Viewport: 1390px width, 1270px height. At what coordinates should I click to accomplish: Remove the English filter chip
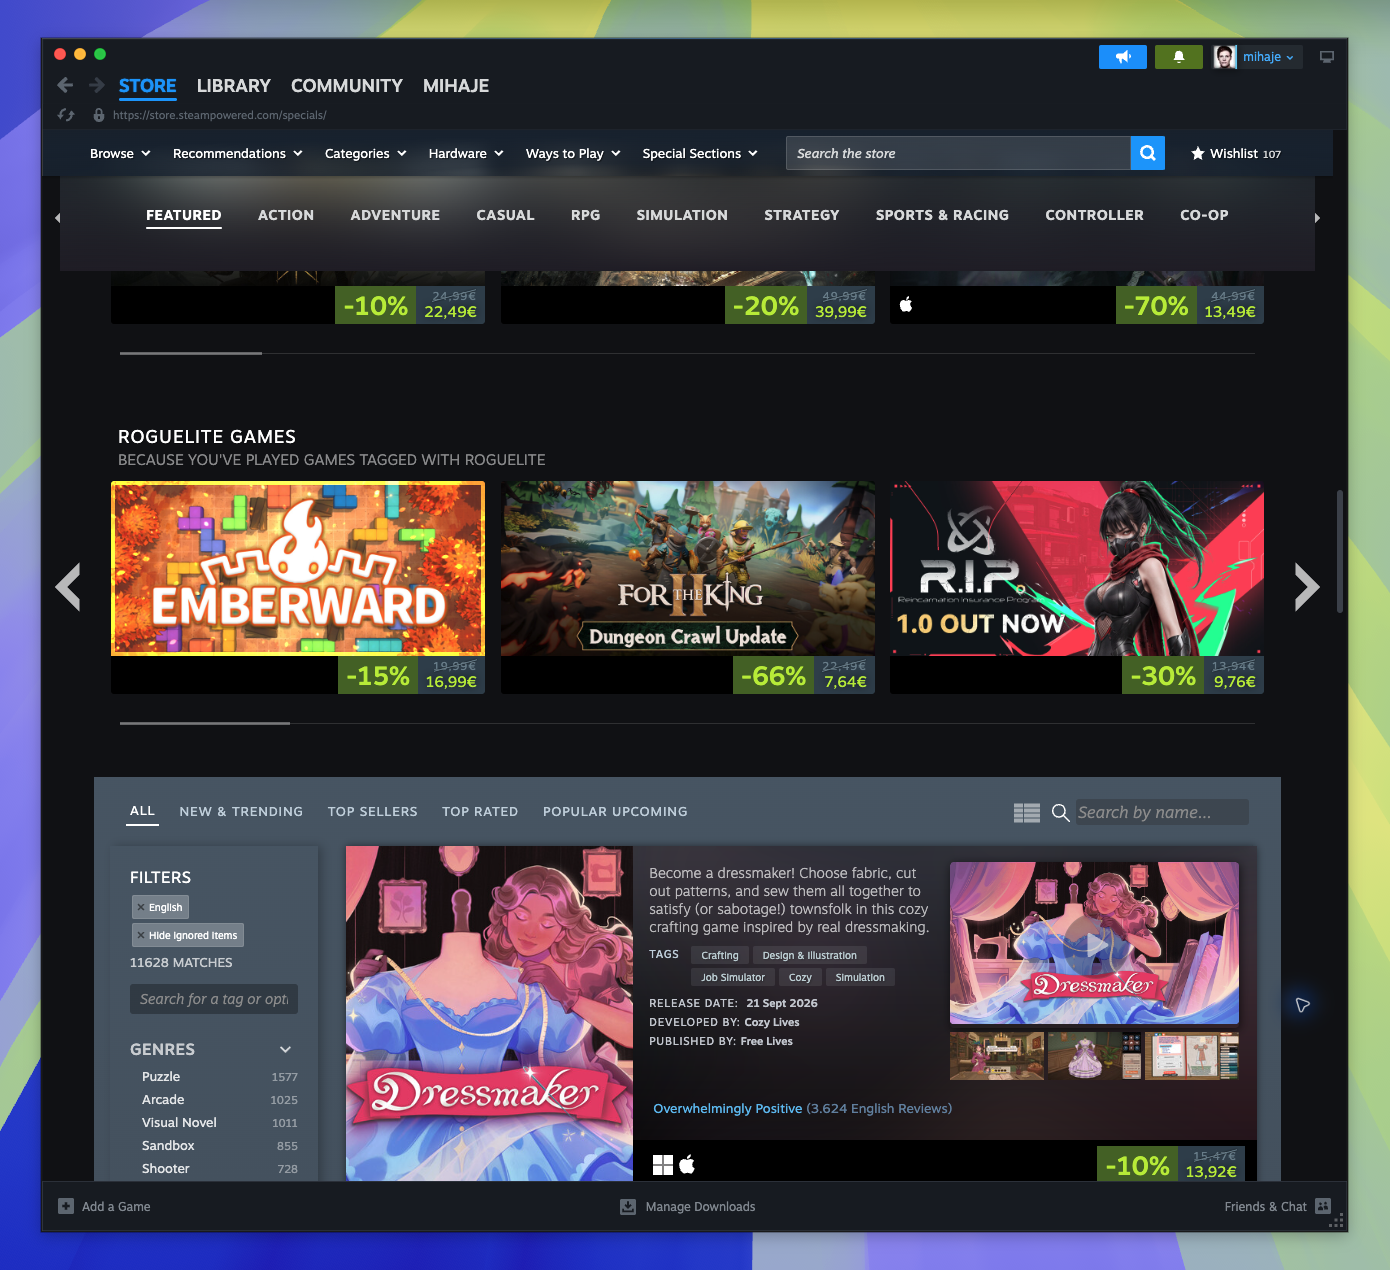coord(141,907)
